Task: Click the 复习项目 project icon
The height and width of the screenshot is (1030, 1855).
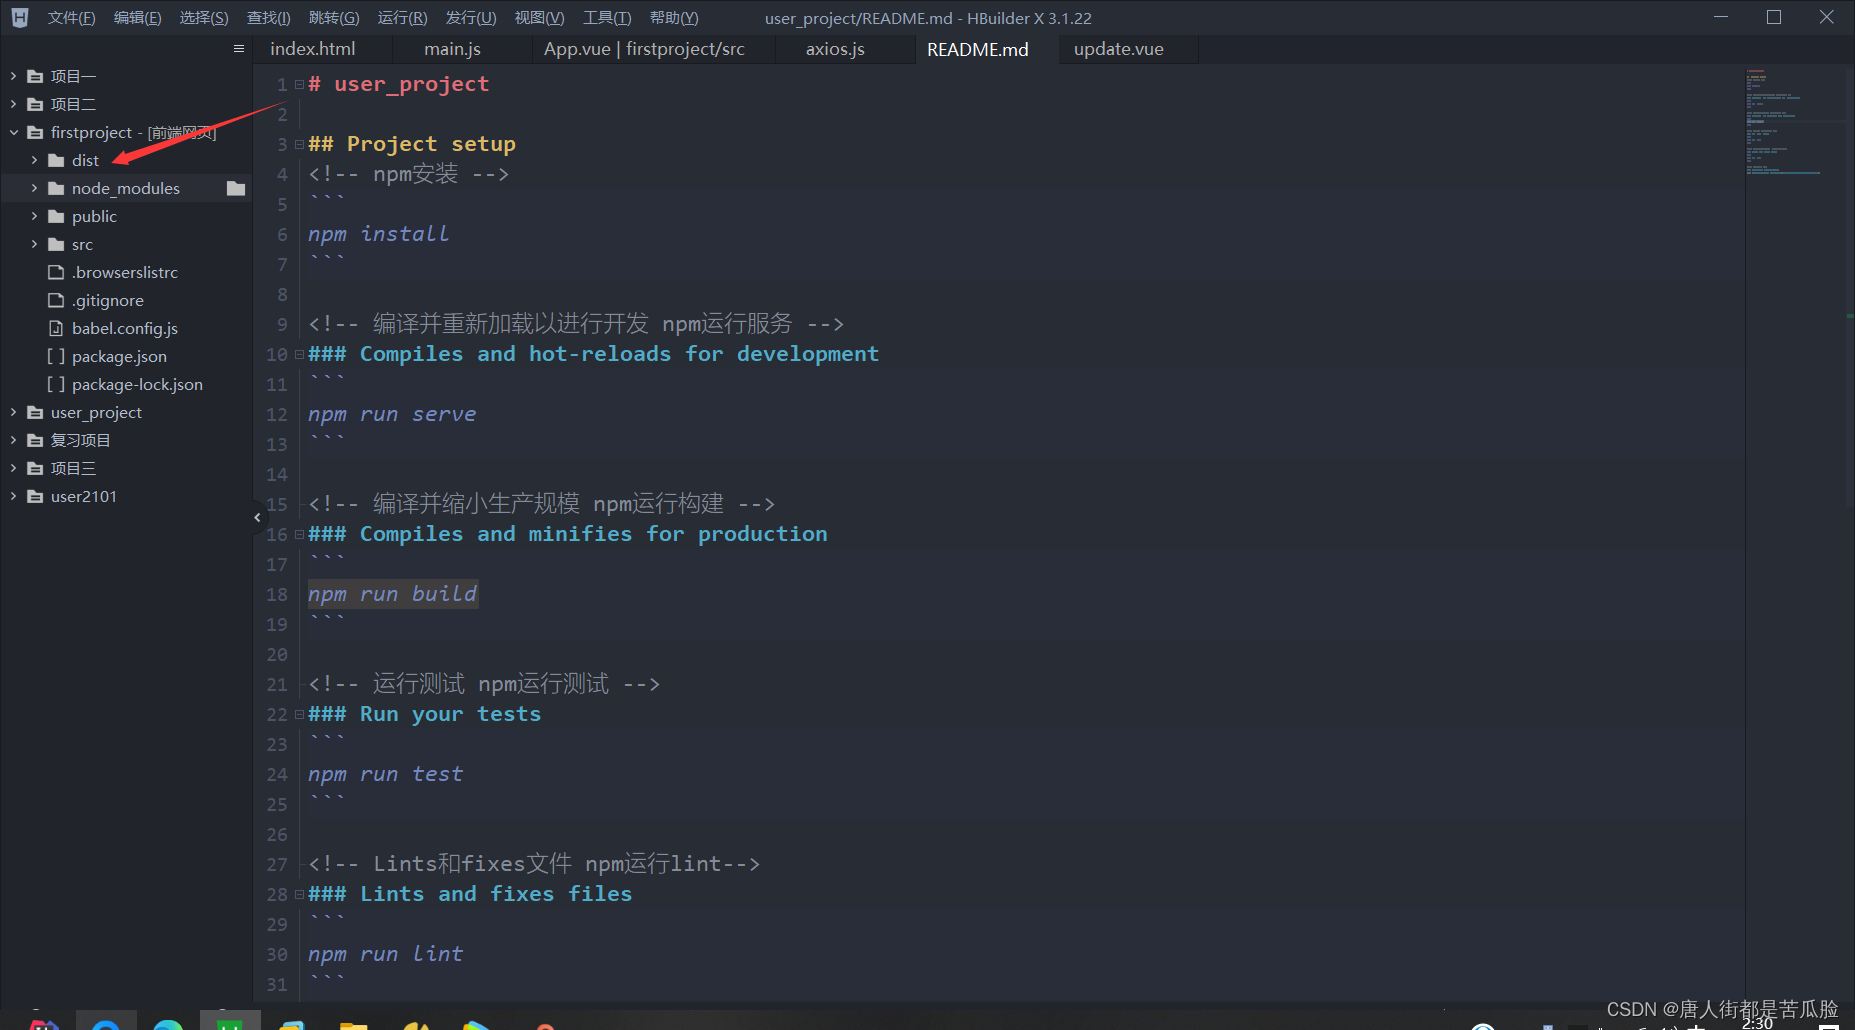Action: 35,440
